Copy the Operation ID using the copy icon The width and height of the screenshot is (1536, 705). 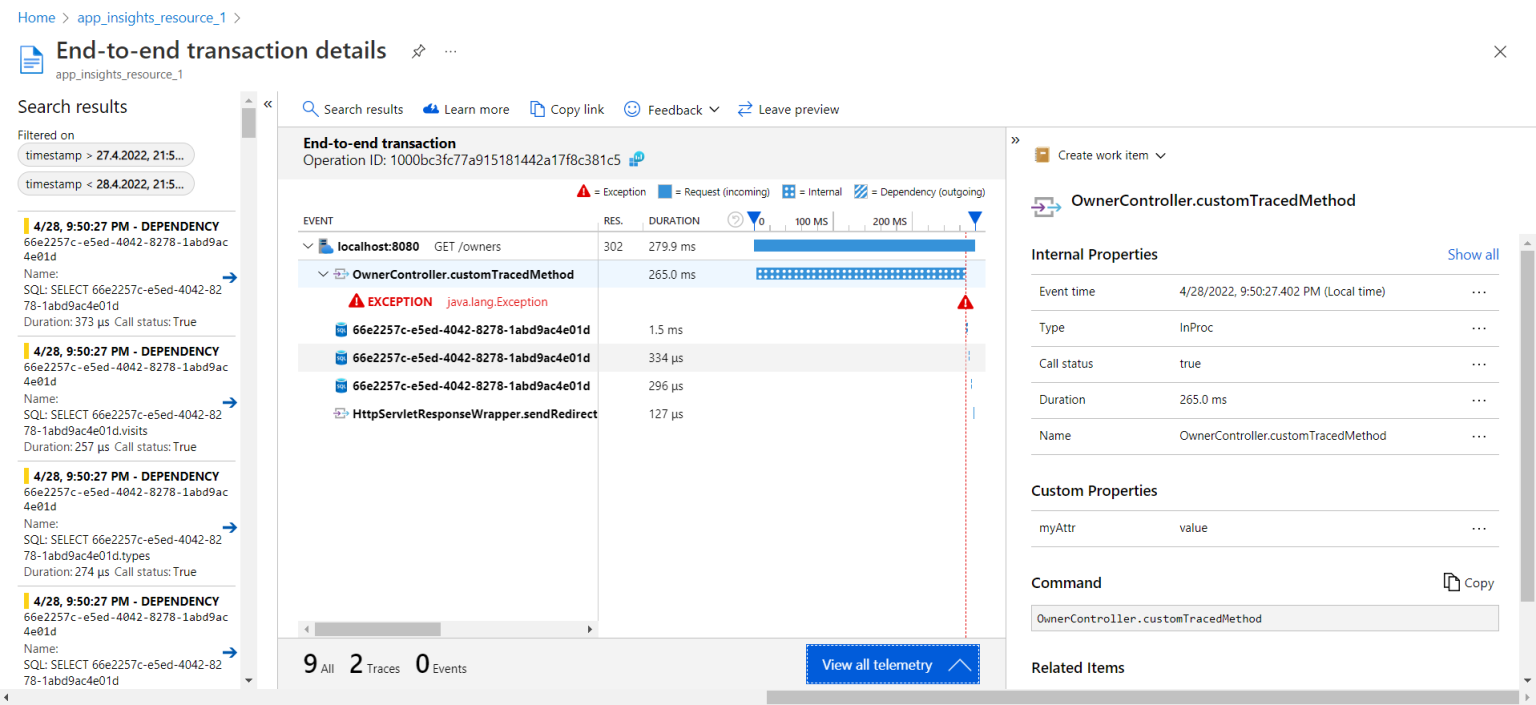click(x=636, y=159)
